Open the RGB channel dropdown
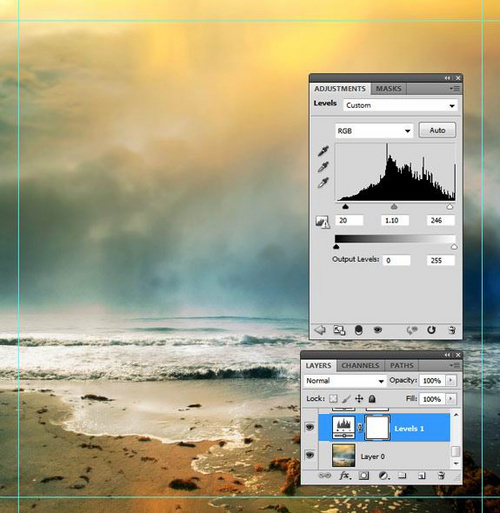 click(374, 131)
